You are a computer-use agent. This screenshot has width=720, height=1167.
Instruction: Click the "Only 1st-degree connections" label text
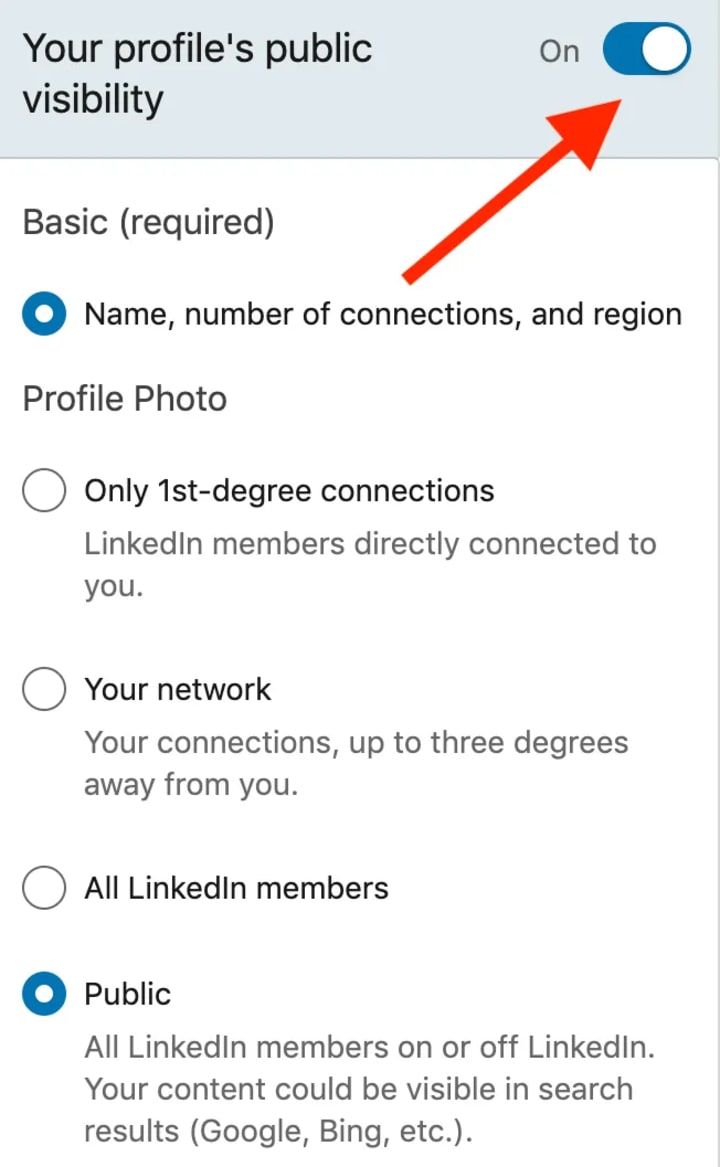coord(289,491)
